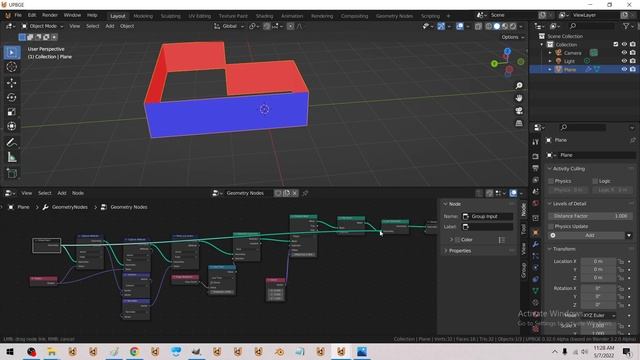Select the Move tool

click(11, 83)
